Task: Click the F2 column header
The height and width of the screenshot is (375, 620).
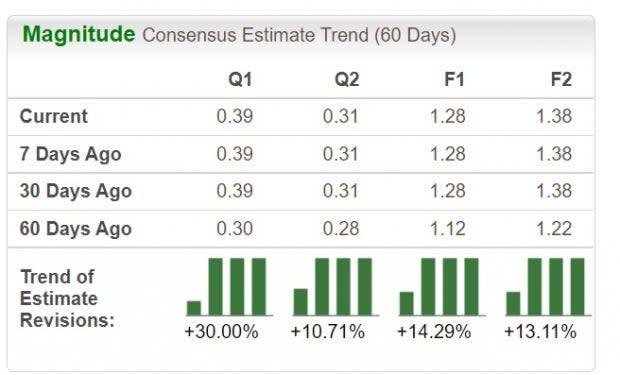Action: click(x=561, y=80)
